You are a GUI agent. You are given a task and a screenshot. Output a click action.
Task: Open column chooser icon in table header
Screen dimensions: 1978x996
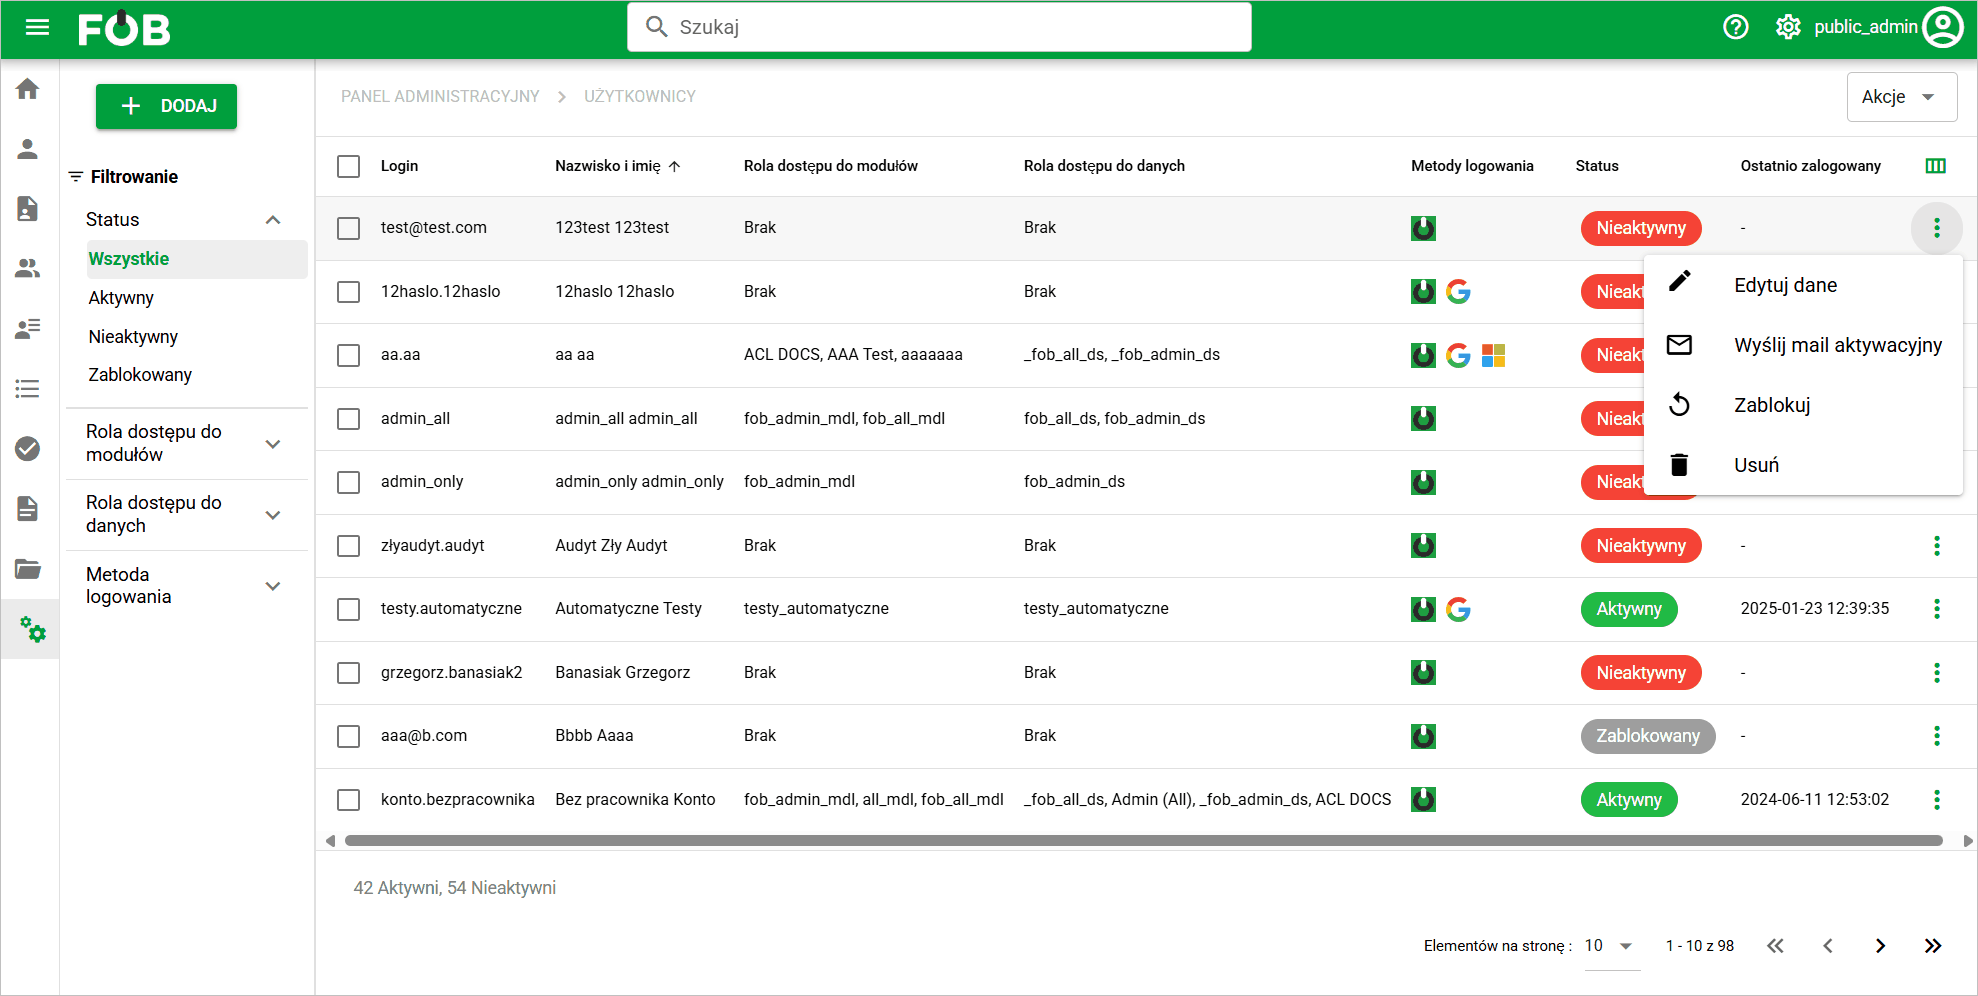point(1936,166)
